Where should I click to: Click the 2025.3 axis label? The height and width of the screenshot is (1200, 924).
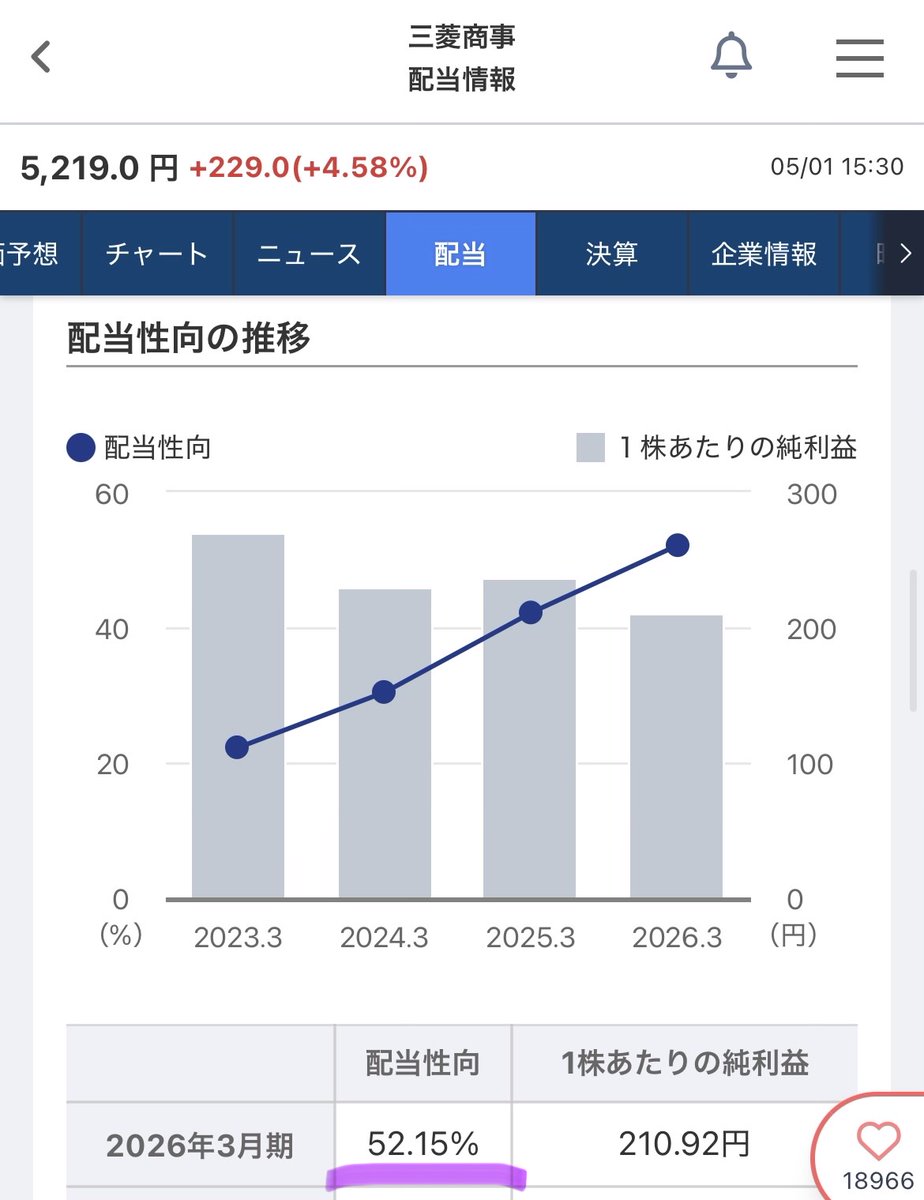(x=530, y=938)
